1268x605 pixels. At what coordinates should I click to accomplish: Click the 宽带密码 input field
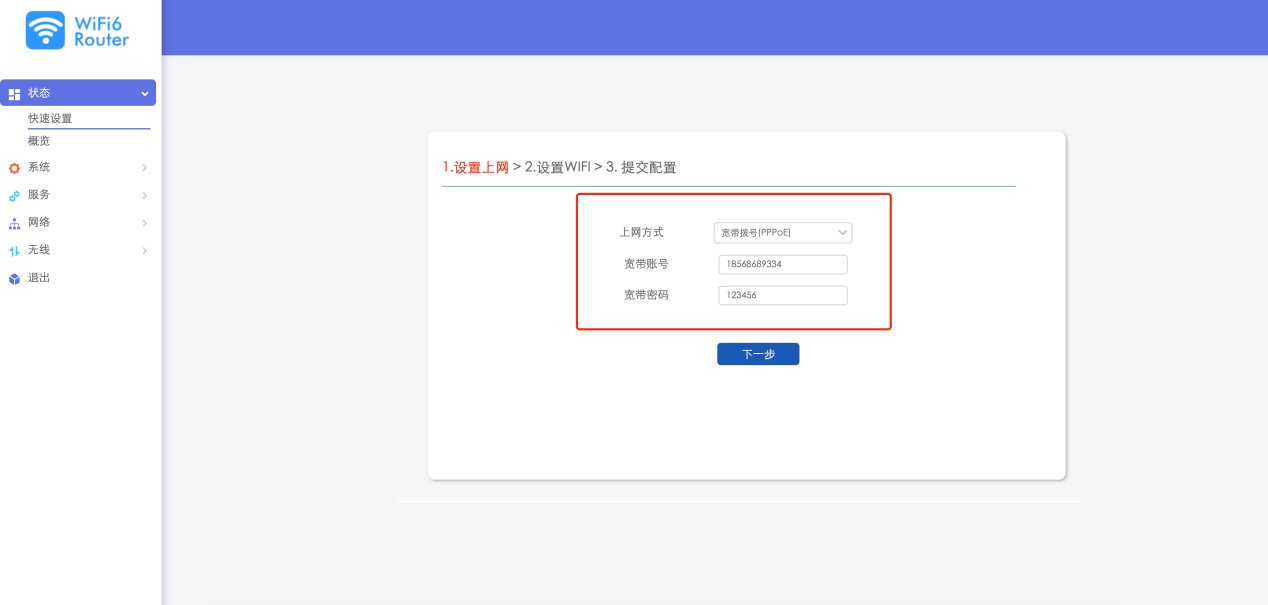[783, 296]
